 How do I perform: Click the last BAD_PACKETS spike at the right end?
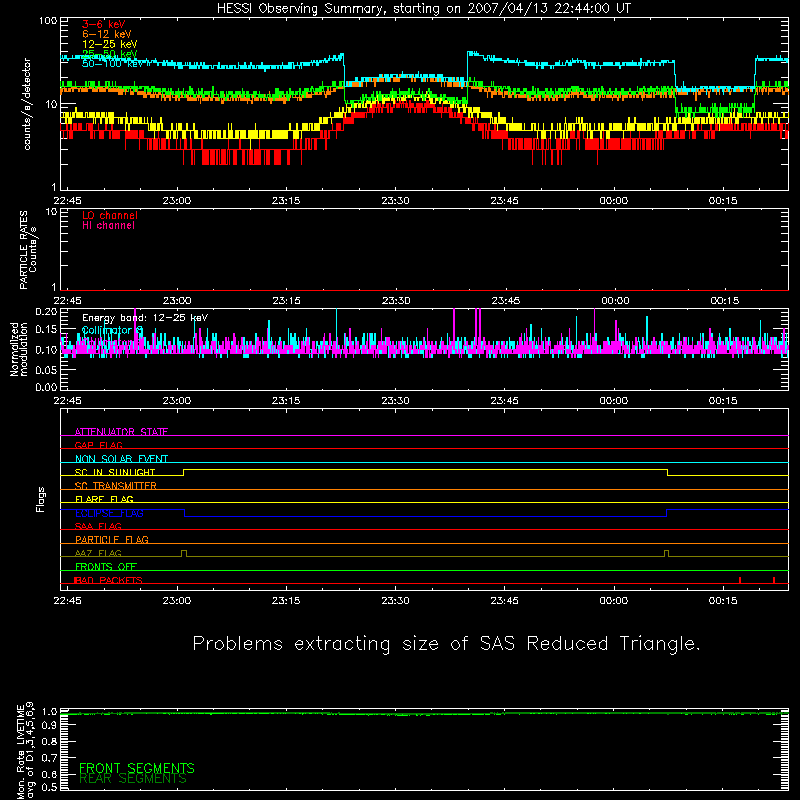(x=774, y=580)
